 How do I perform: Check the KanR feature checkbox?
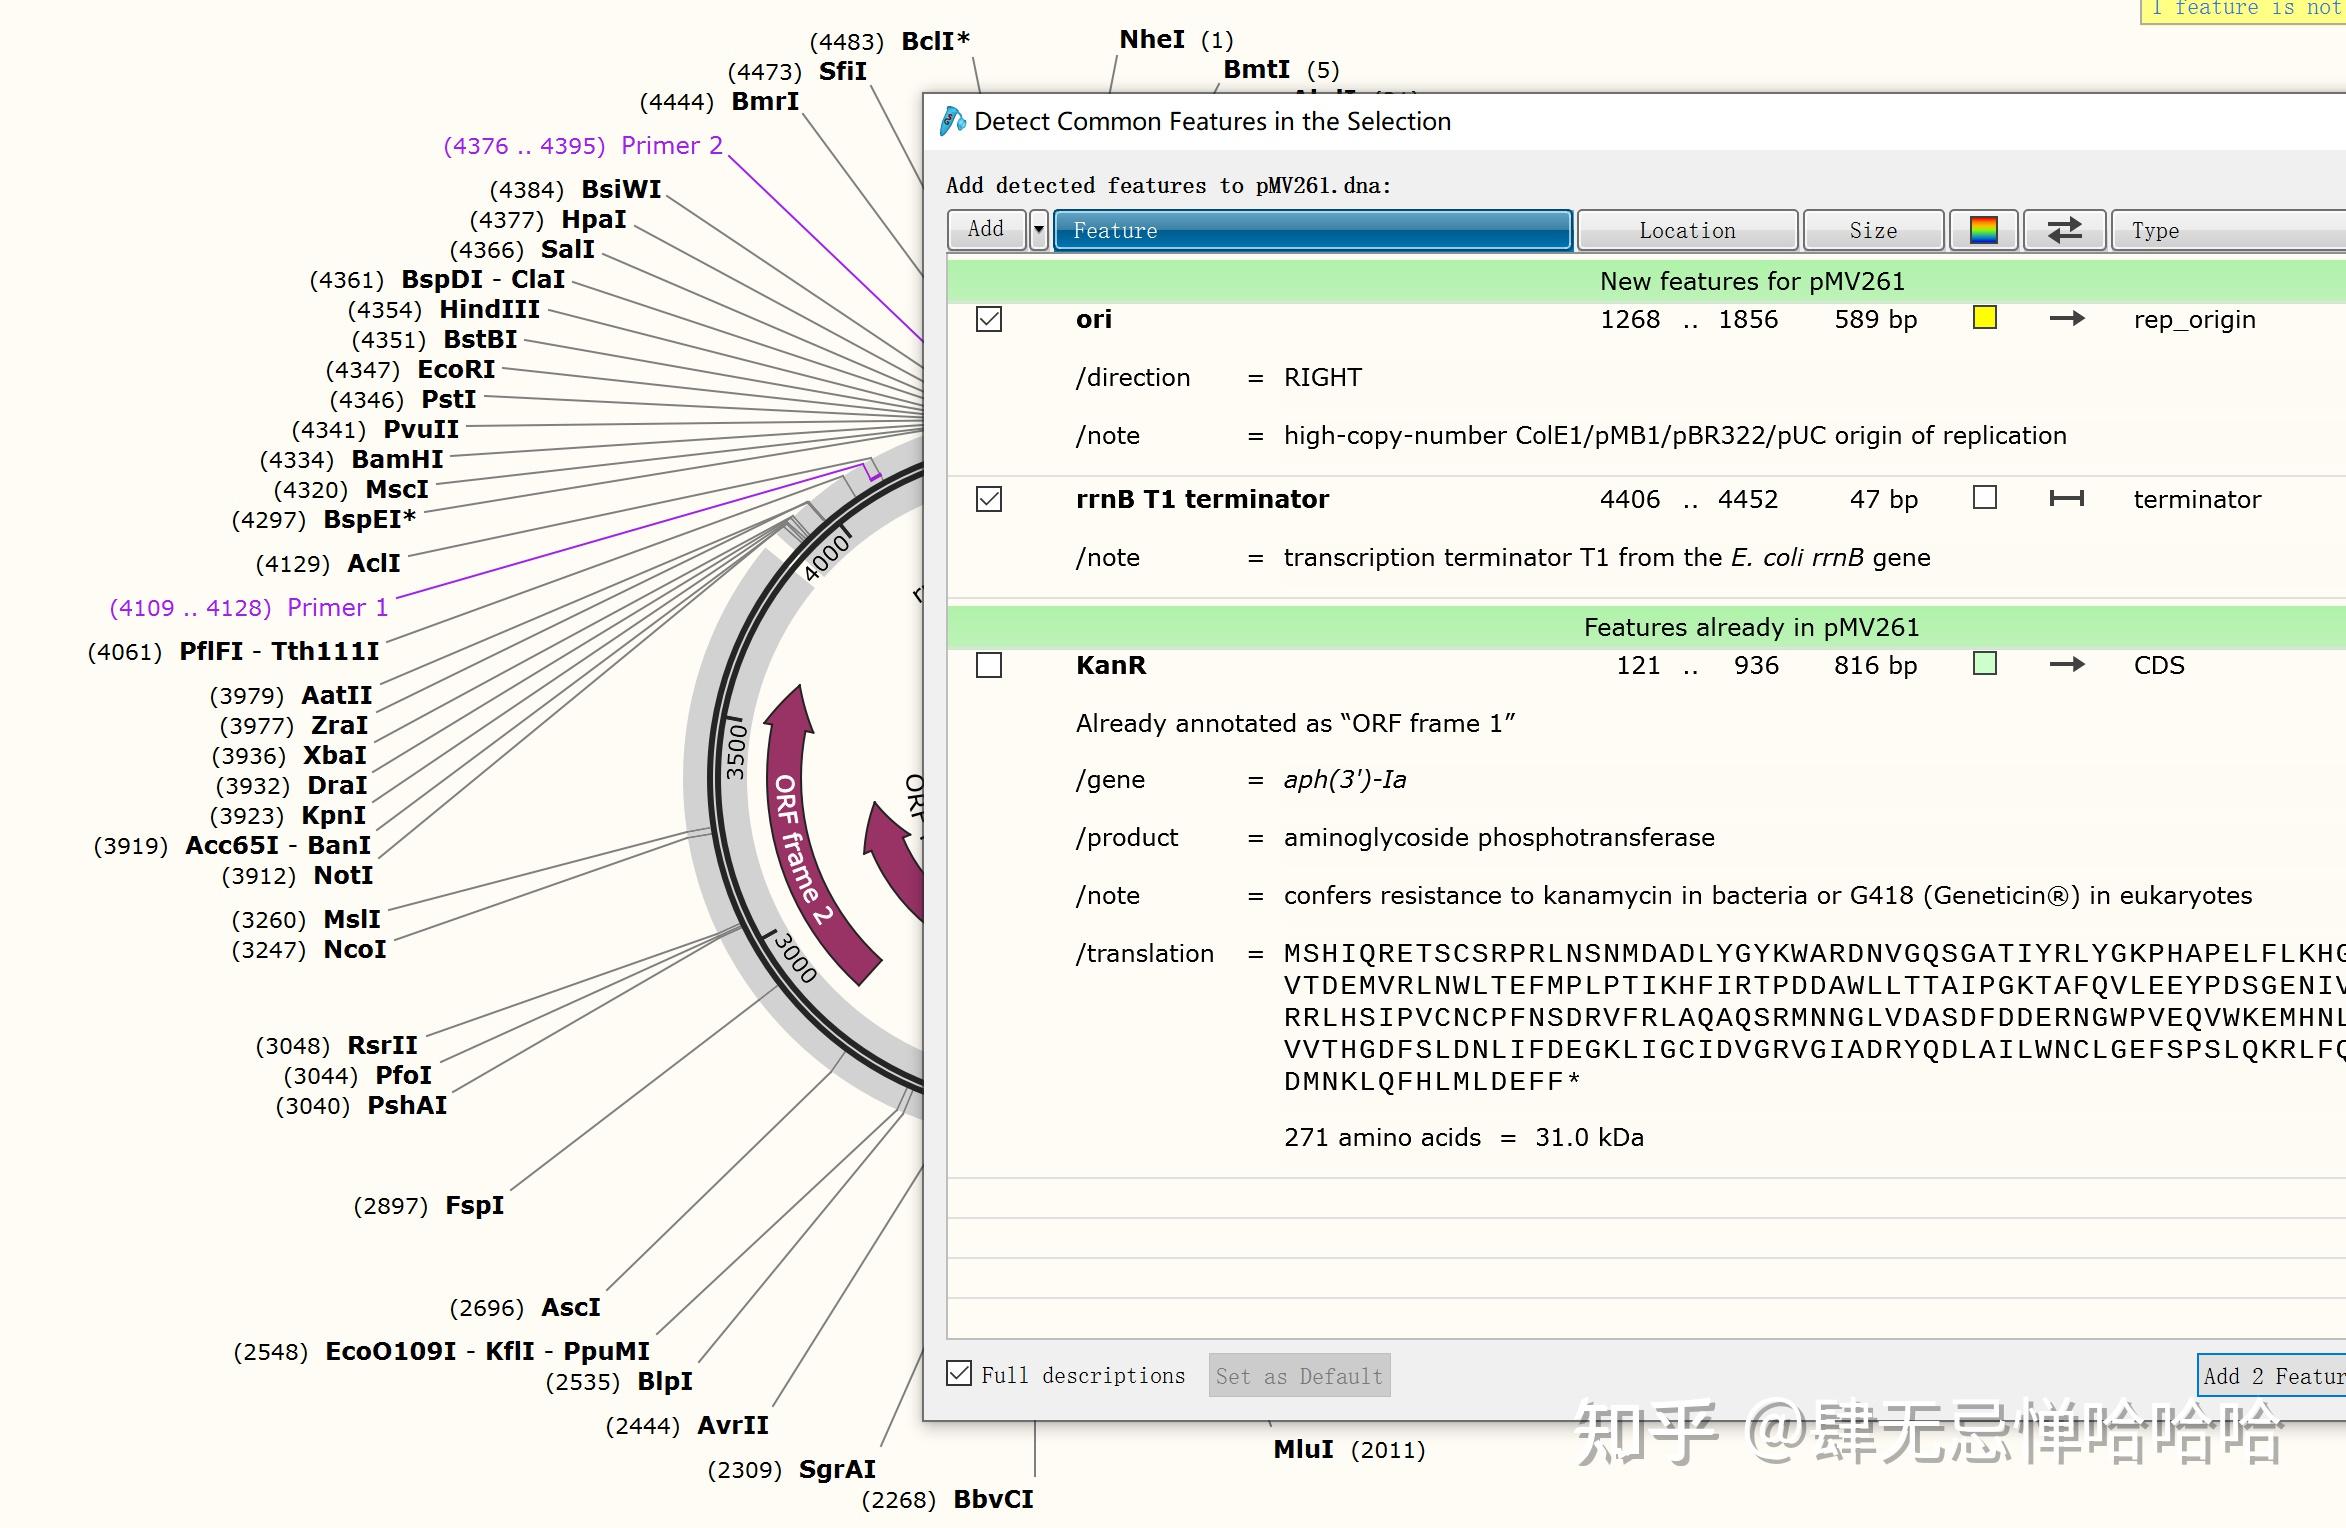click(x=989, y=665)
